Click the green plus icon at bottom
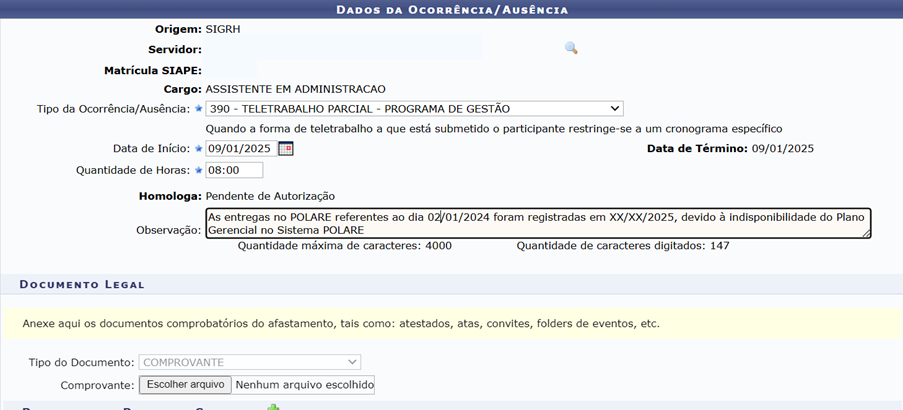Screen dimensions: 903x410 point(273,406)
